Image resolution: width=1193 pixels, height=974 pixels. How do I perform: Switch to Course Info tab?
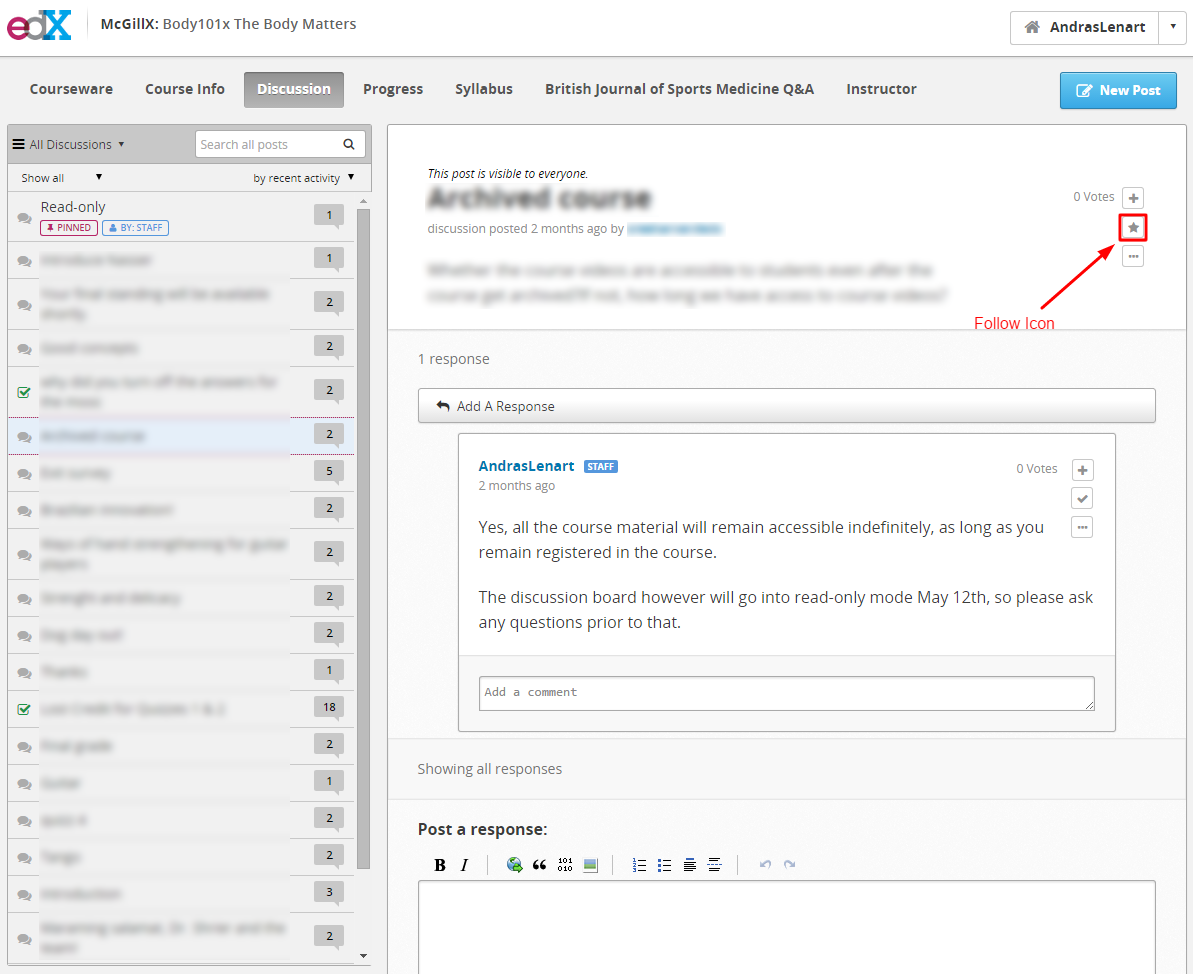[185, 89]
